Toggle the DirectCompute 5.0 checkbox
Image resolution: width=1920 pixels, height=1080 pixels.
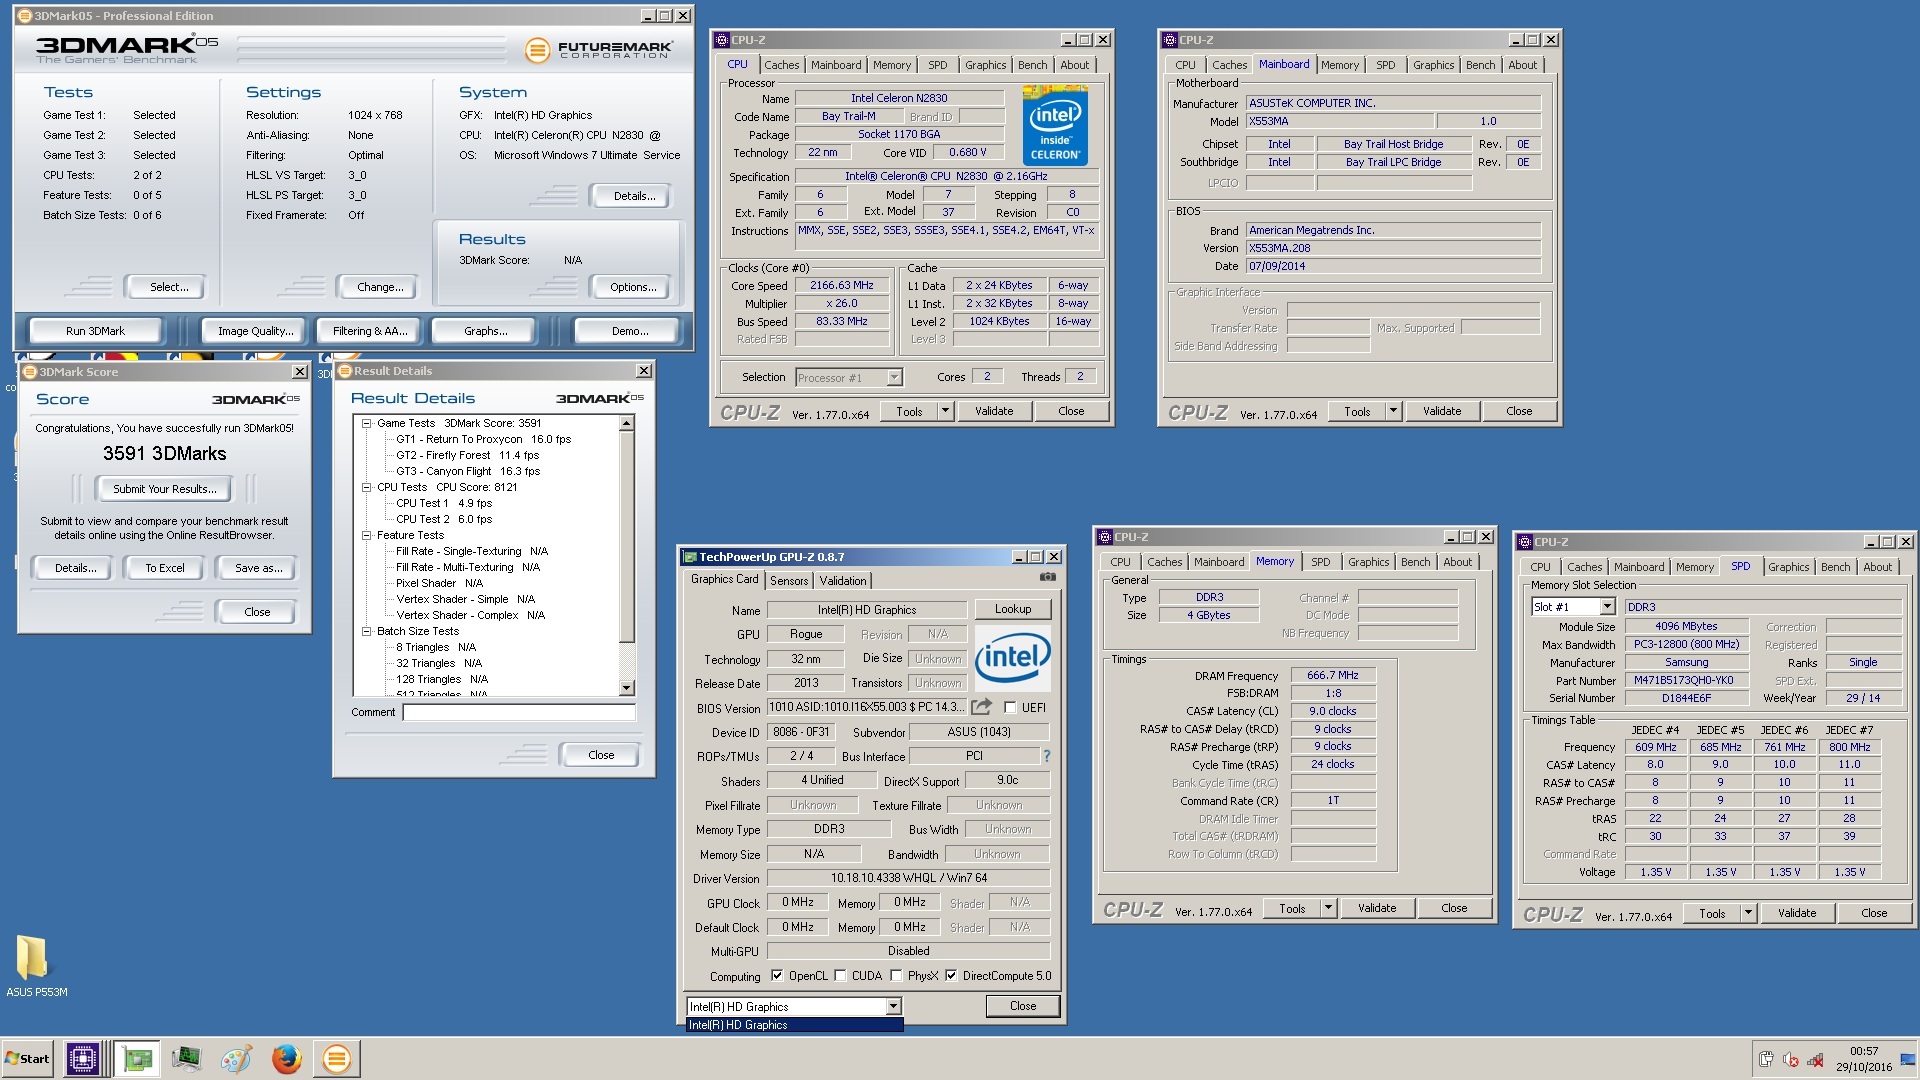951,976
